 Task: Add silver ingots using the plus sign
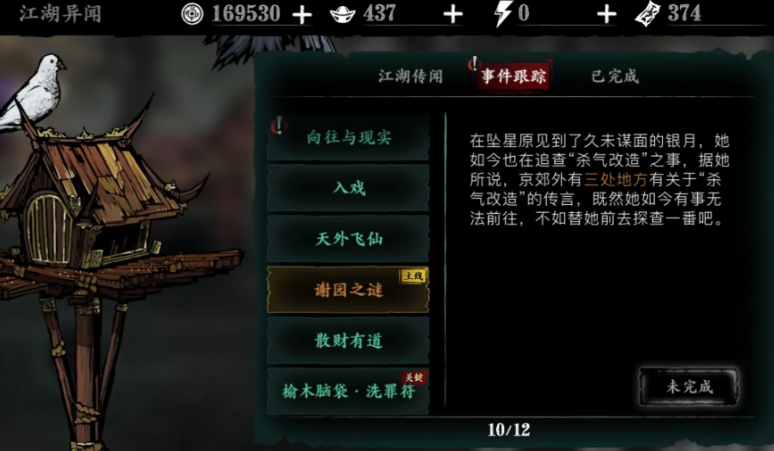click(453, 15)
